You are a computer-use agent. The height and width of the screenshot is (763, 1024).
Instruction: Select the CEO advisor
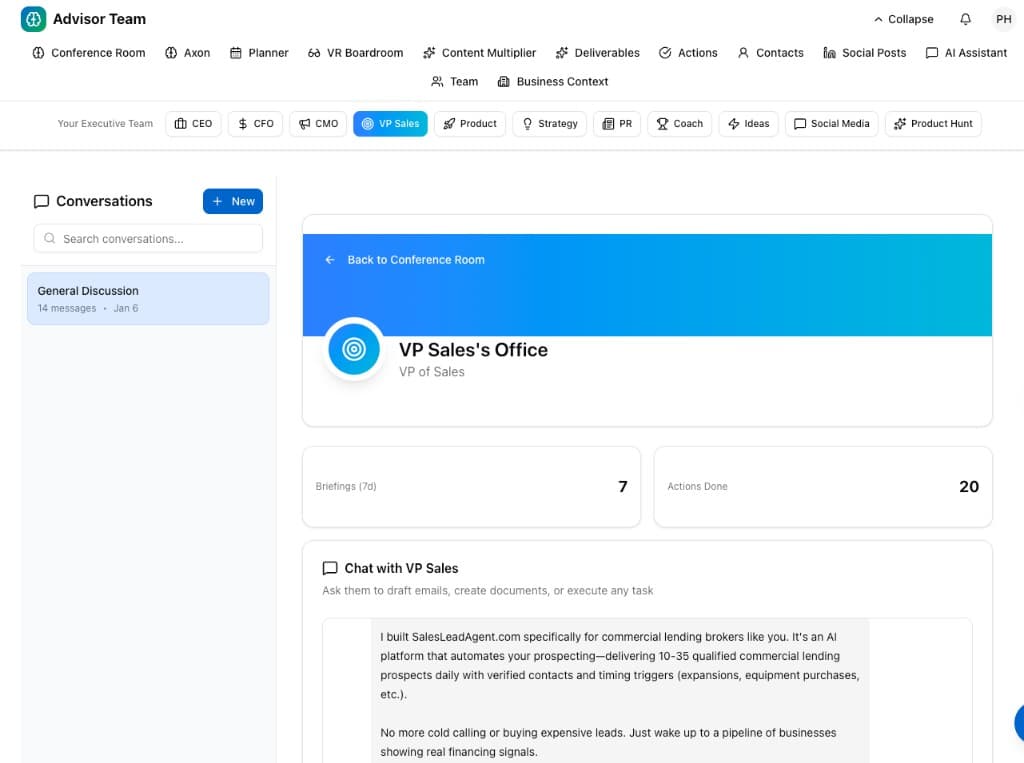click(193, 123)
